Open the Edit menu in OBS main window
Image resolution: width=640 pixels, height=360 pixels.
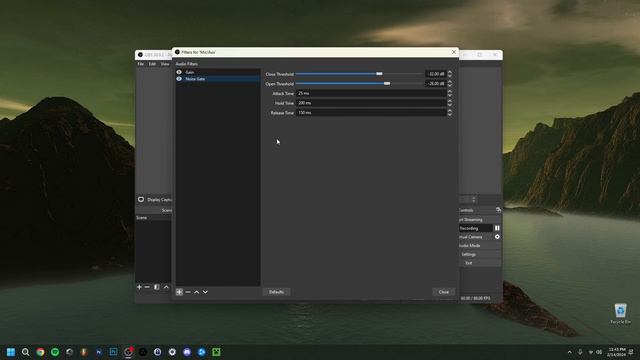pos(152,64)
